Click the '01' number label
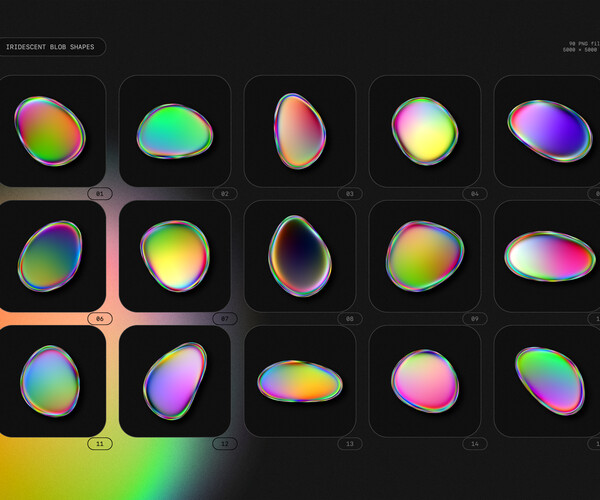The height and width of the screenshot is (500, 600). [100, 194]
